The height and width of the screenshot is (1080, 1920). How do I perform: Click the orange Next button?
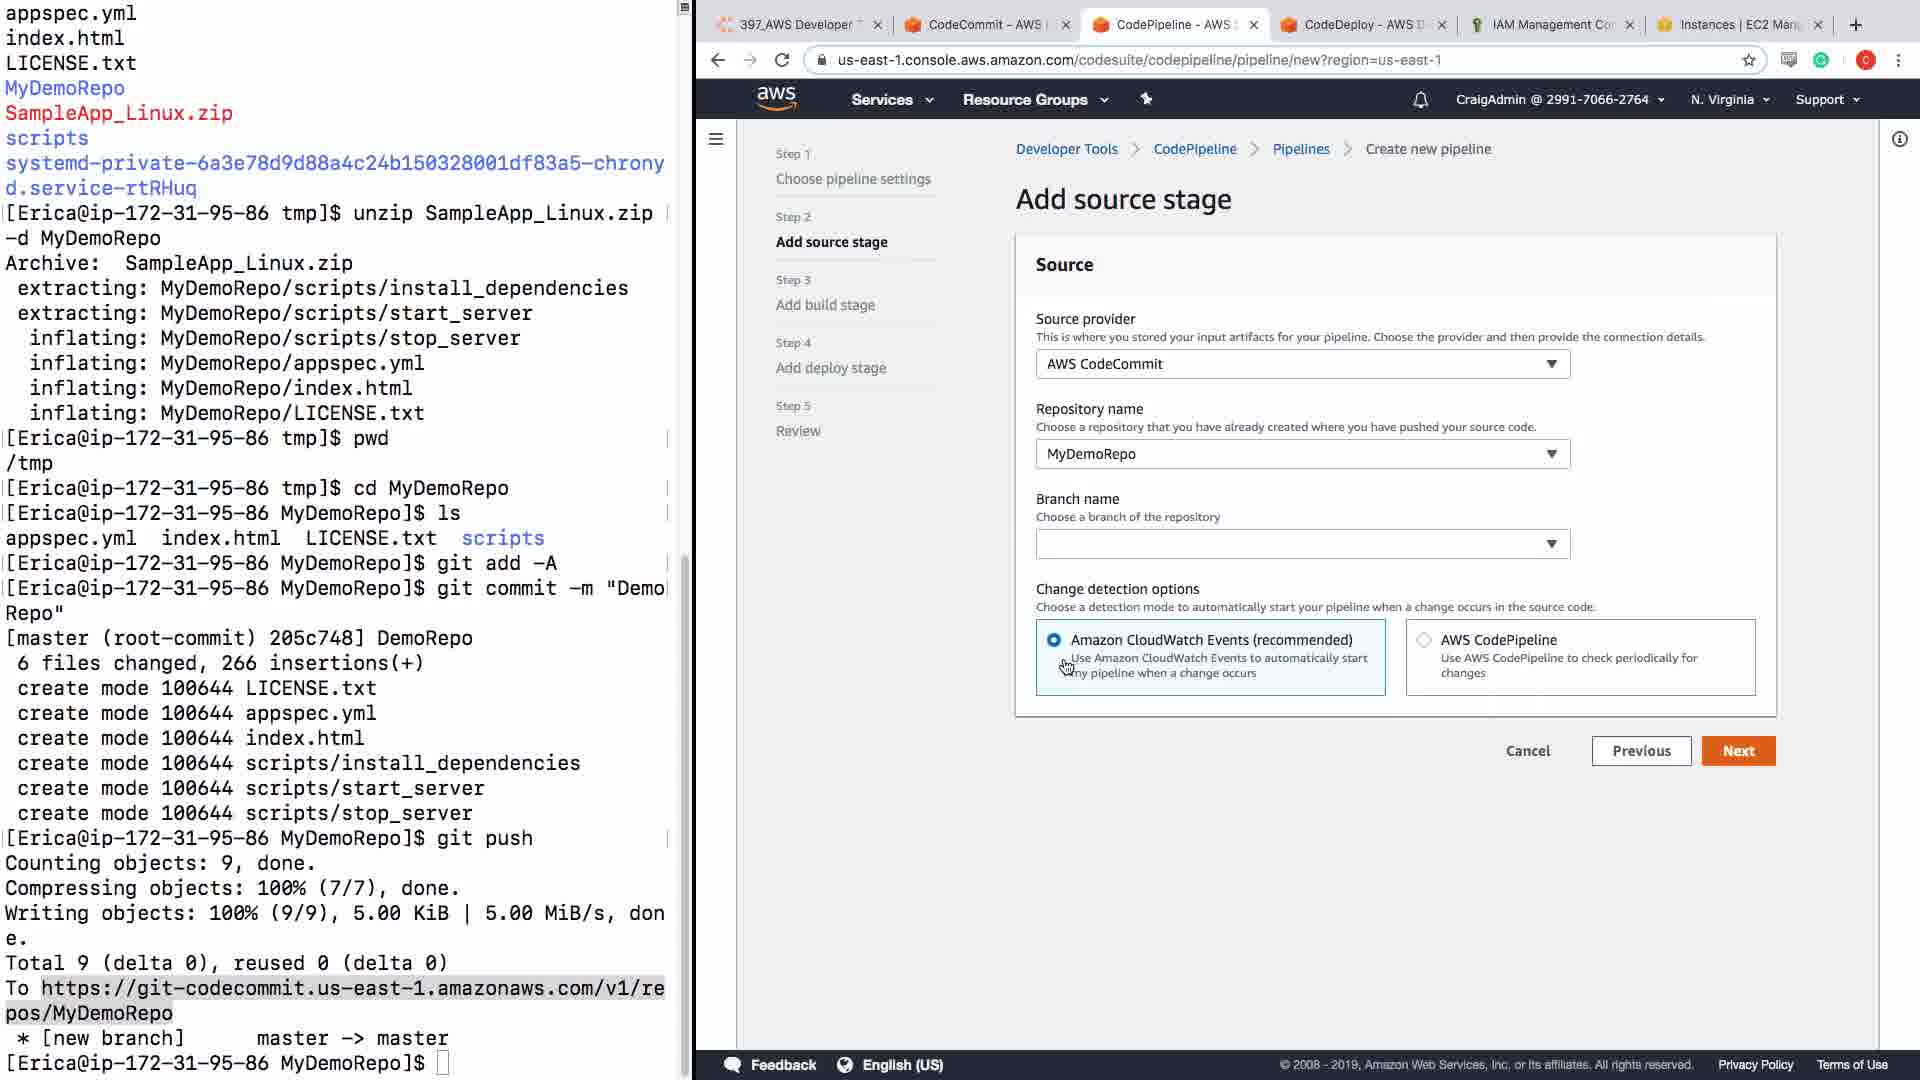coord(1738,751)
